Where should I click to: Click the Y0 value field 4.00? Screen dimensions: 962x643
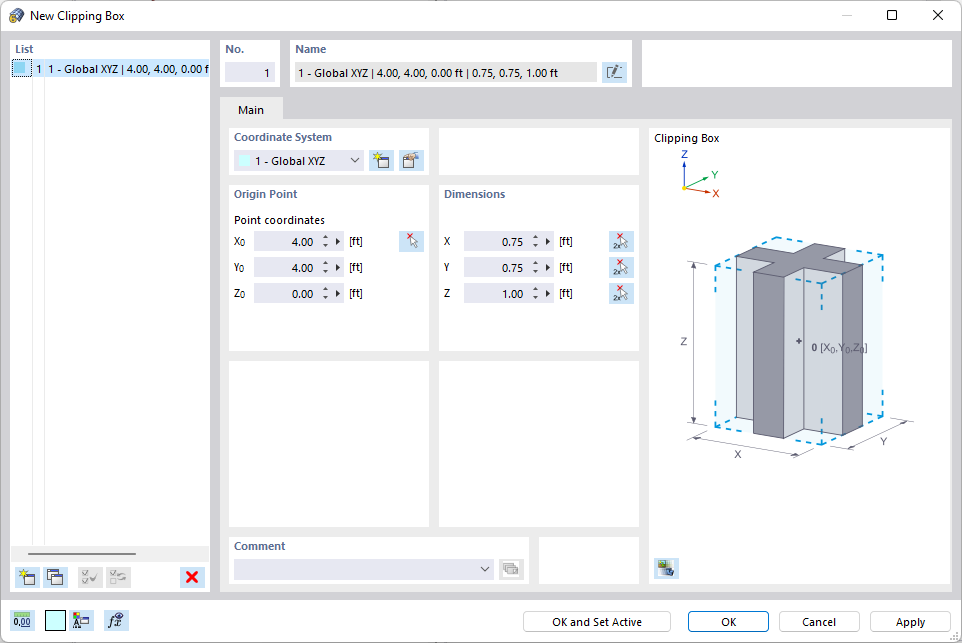coord(287,268)
